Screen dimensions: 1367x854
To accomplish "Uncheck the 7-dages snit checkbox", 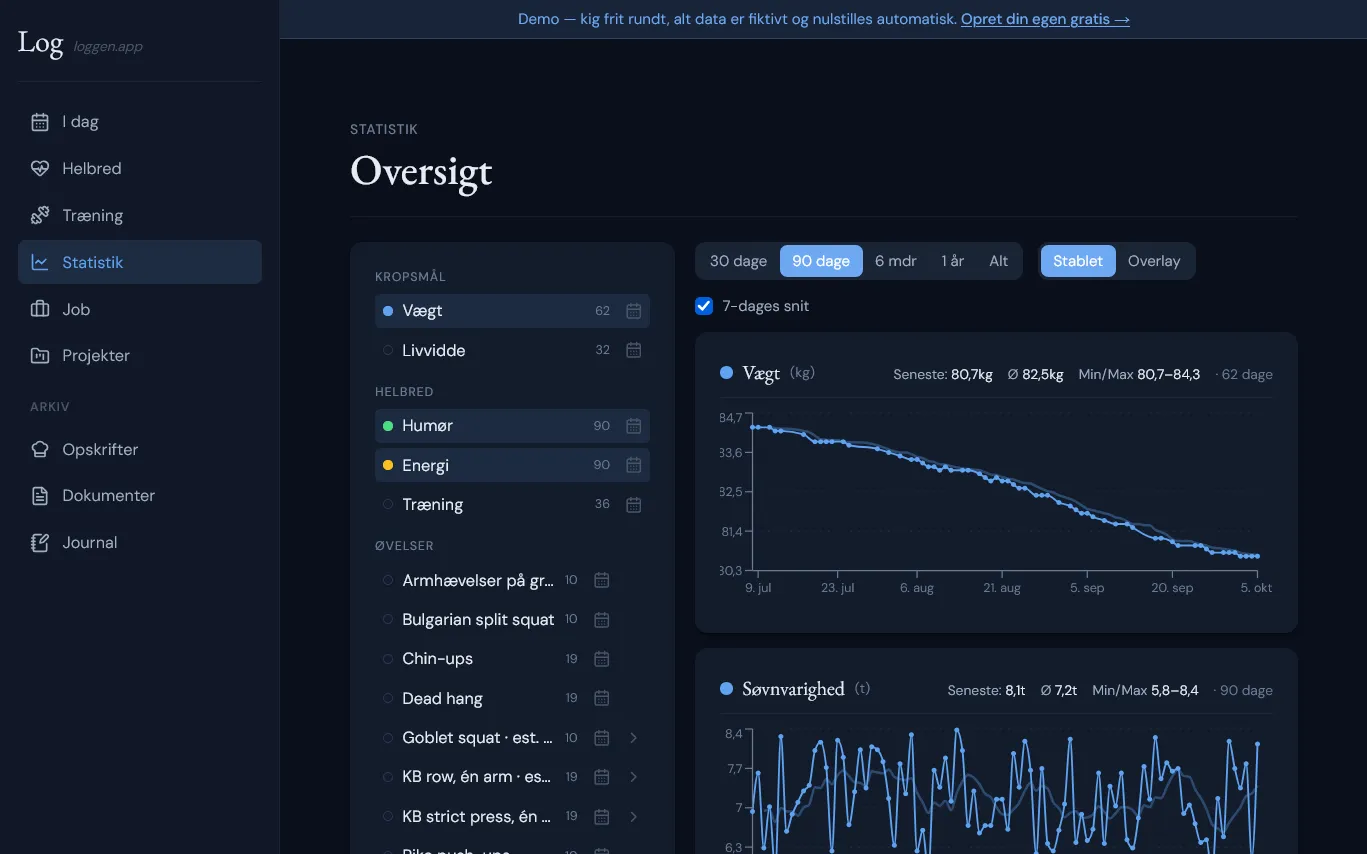I will coord(704,306).
